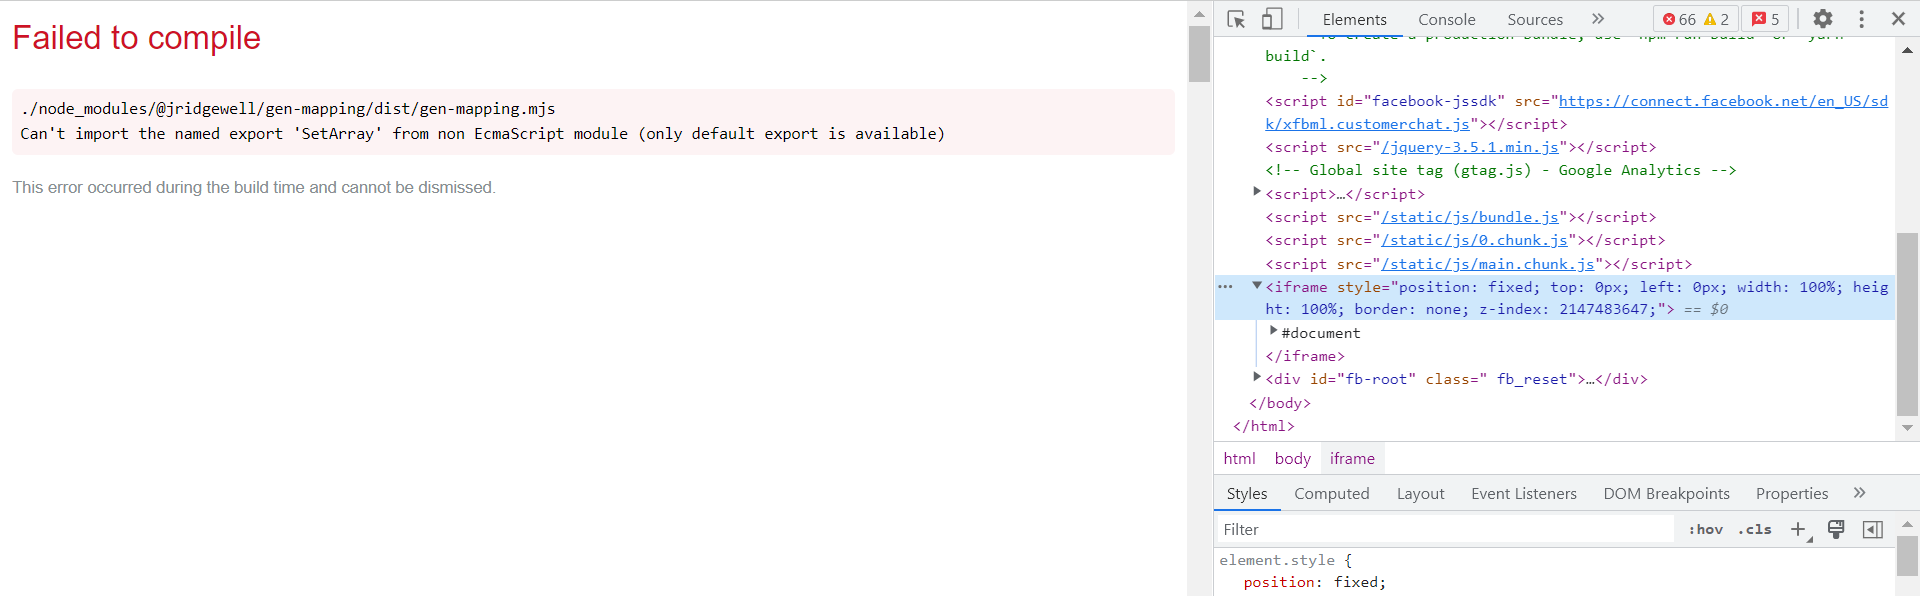Collapse the iframe node triangle
This screenshot has height=596, width=1920.
(1257, 286)
